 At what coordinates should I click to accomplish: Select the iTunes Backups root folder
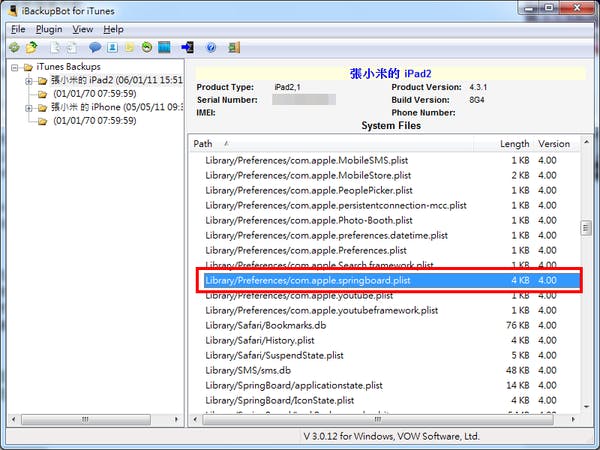pyautogui.click(x=68, y=67)
